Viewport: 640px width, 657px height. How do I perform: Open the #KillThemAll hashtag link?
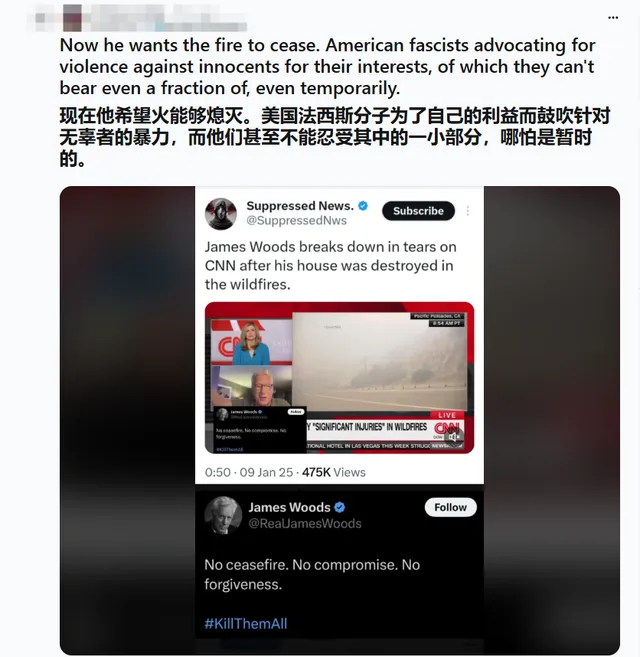click(246, 623)
